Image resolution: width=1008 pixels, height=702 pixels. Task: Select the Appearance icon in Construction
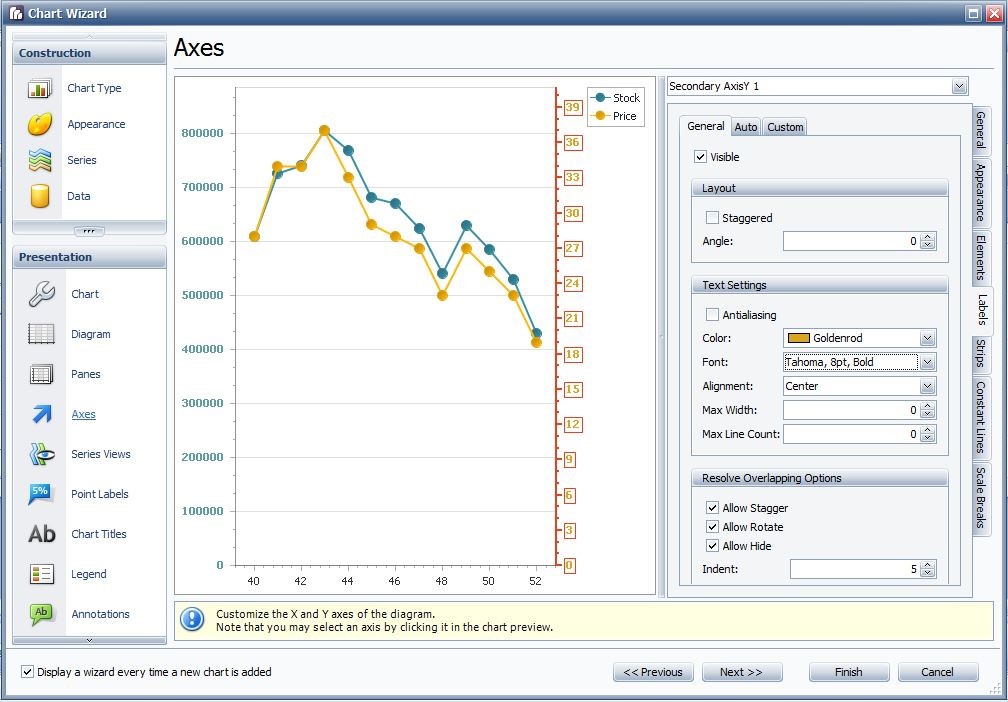point(40,125)
